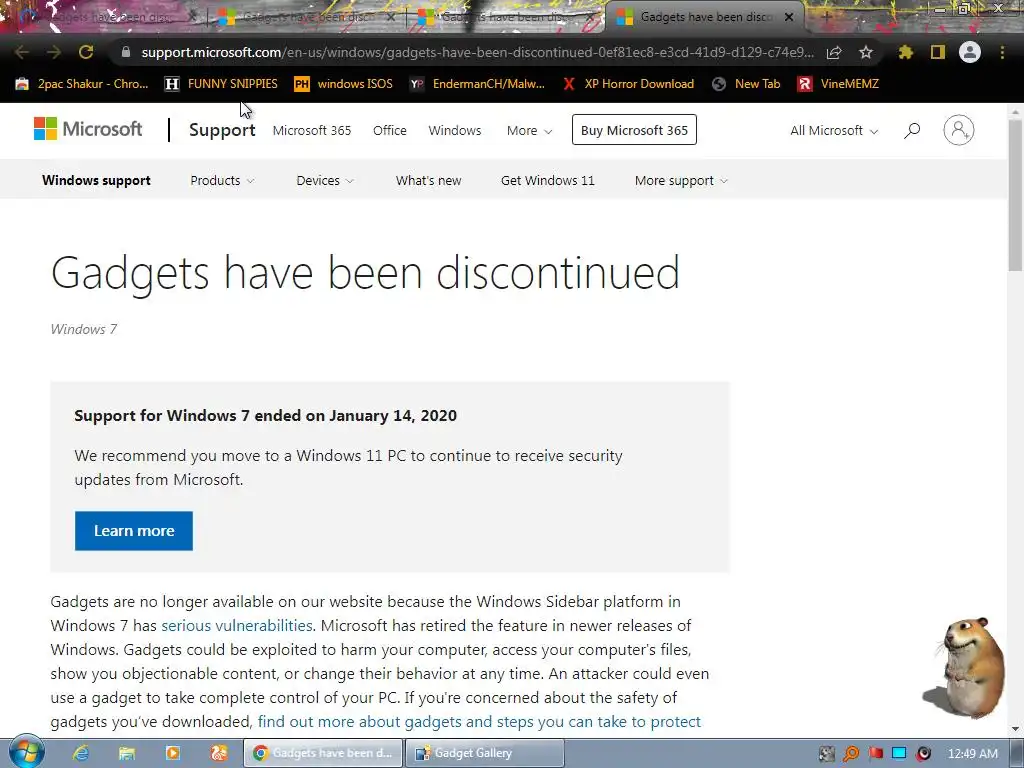
Task: Click the padlock site info icon
Action: [126, 52]
